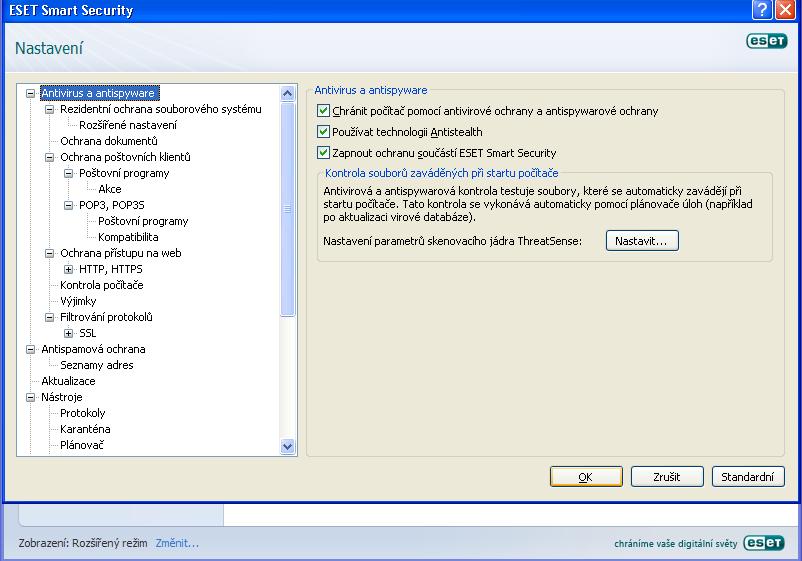This screenshot has height=561, width=802.
Task: Select 'SSL' tree item
Action: click(87, 333)
